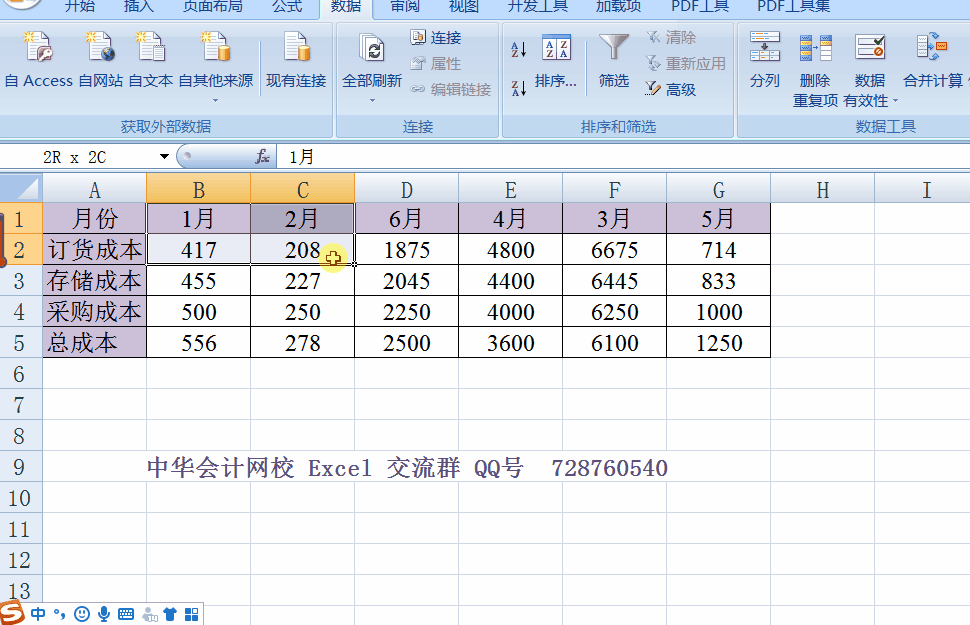Select cell with value 714
The width and height of the screenshot is (970, 625).
[718, 250]
